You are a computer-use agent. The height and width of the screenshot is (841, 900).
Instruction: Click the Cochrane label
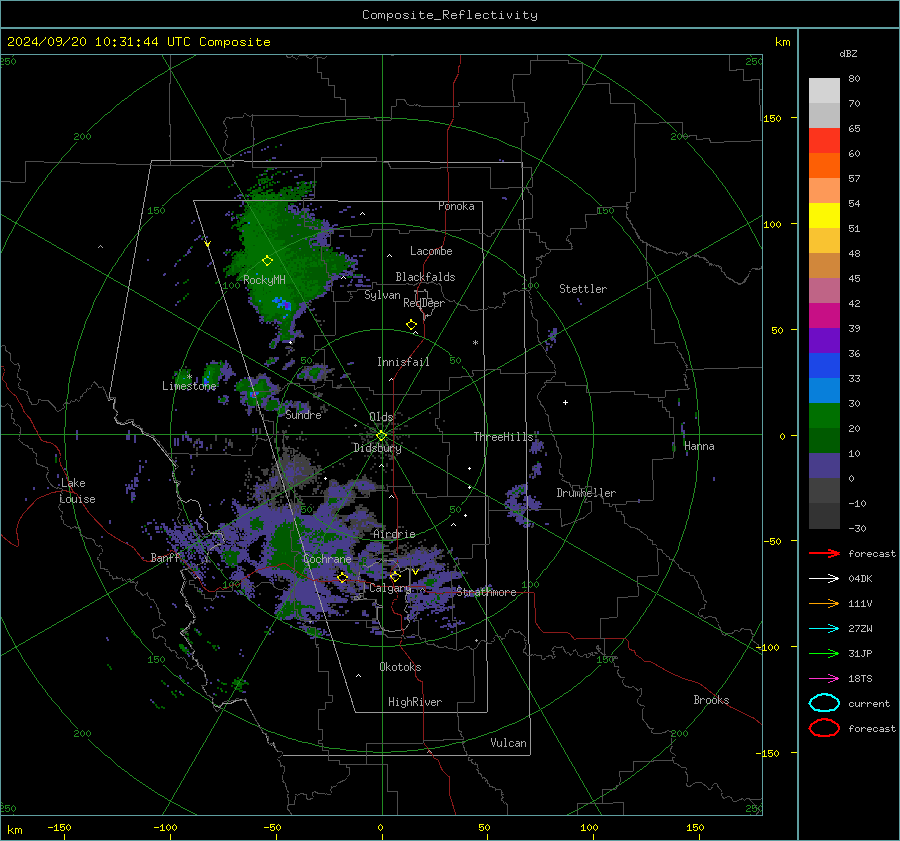click(x=327, y=559)
